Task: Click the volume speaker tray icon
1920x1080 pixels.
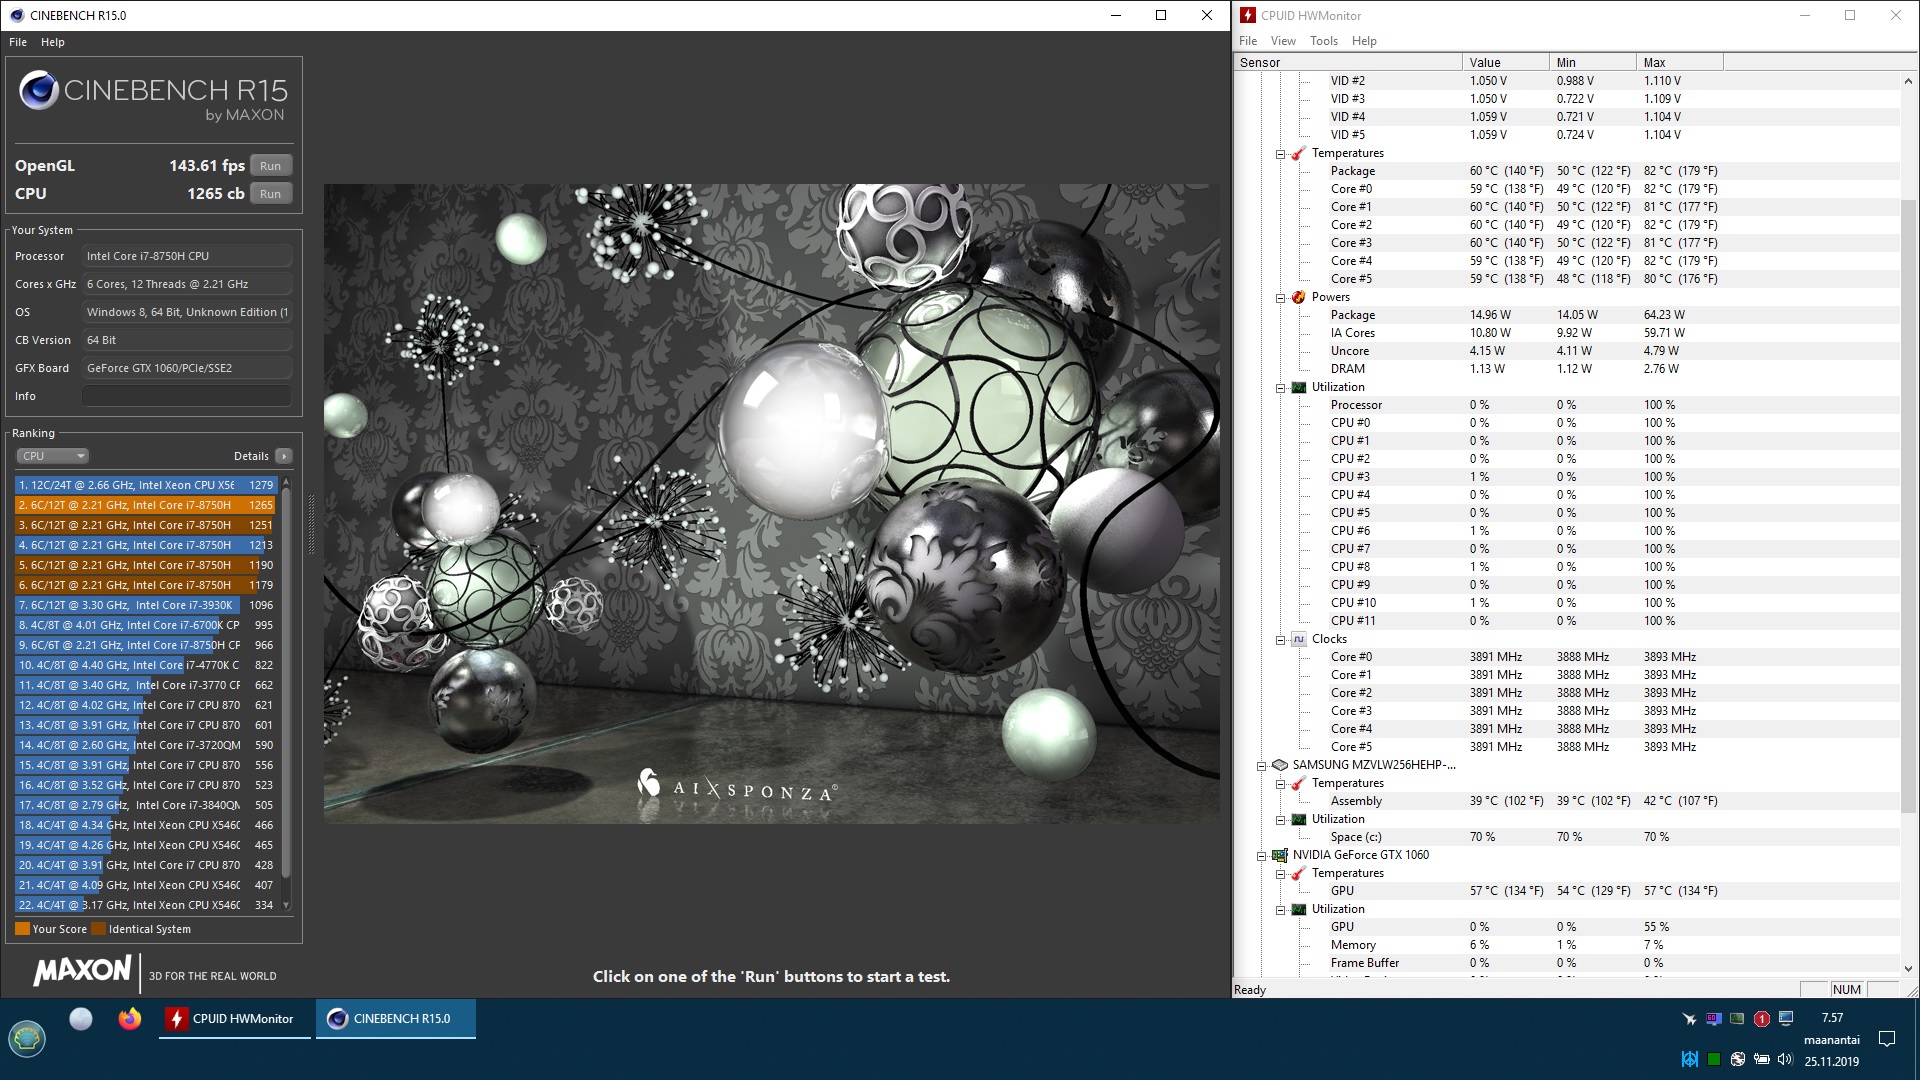Action: pyautogui.click(x=1784, y=1059)
